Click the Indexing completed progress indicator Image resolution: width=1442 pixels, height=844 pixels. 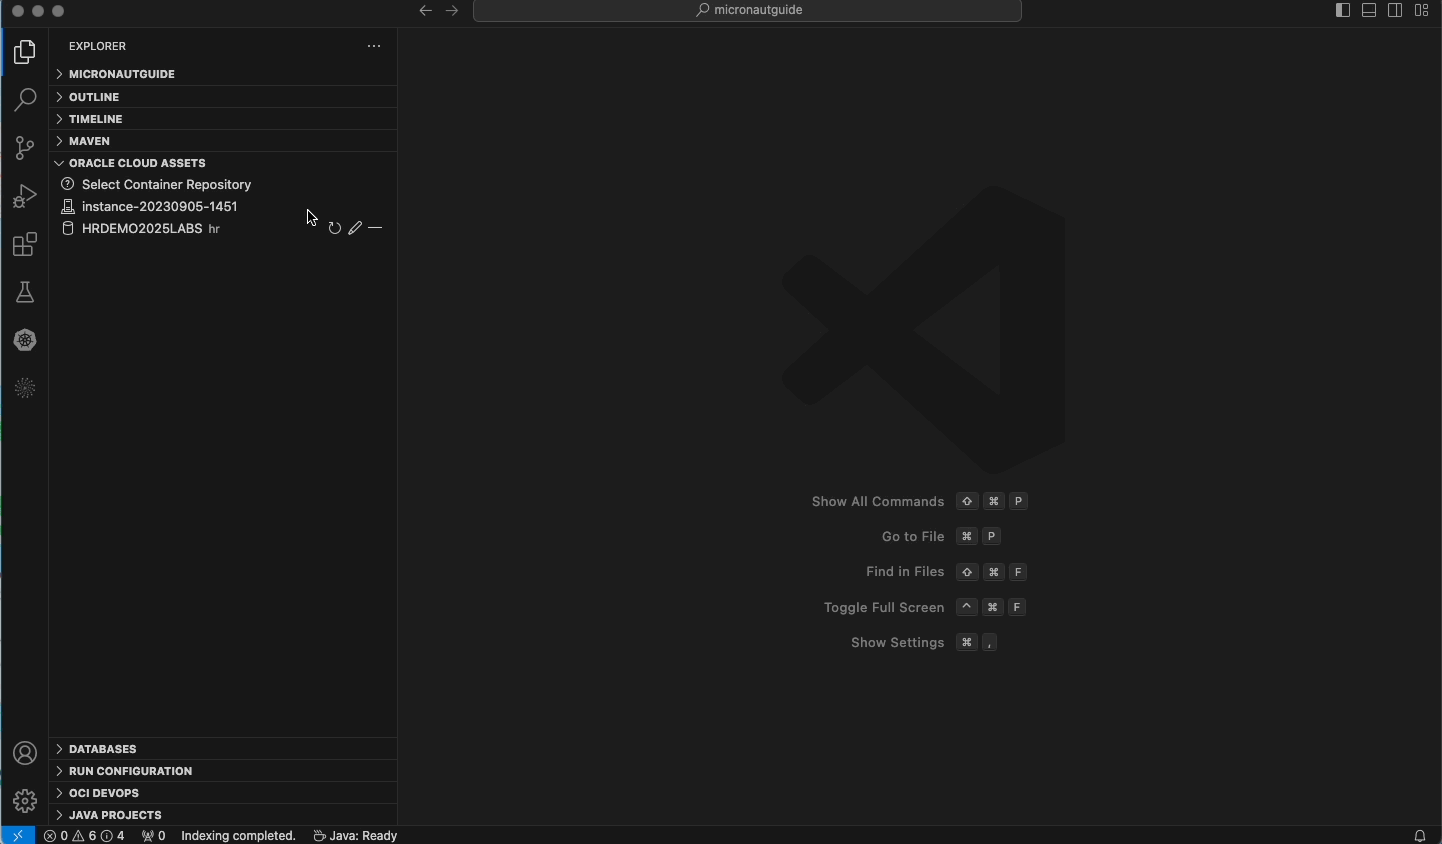tap(238, 836)
